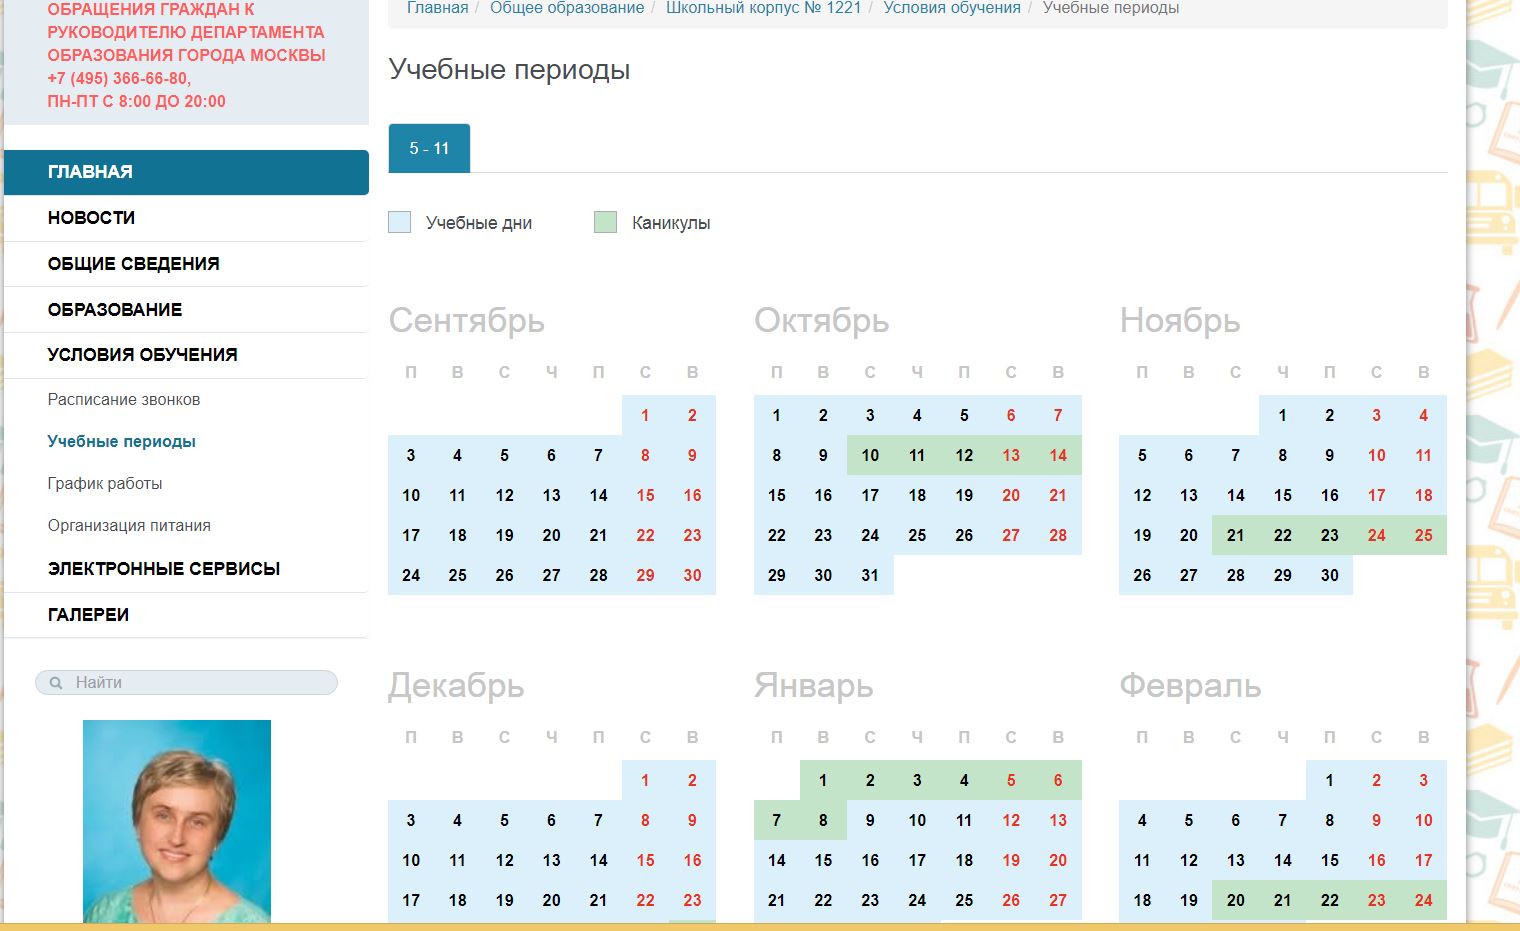Open the График работы link
1520x931 pixels.
105,484
